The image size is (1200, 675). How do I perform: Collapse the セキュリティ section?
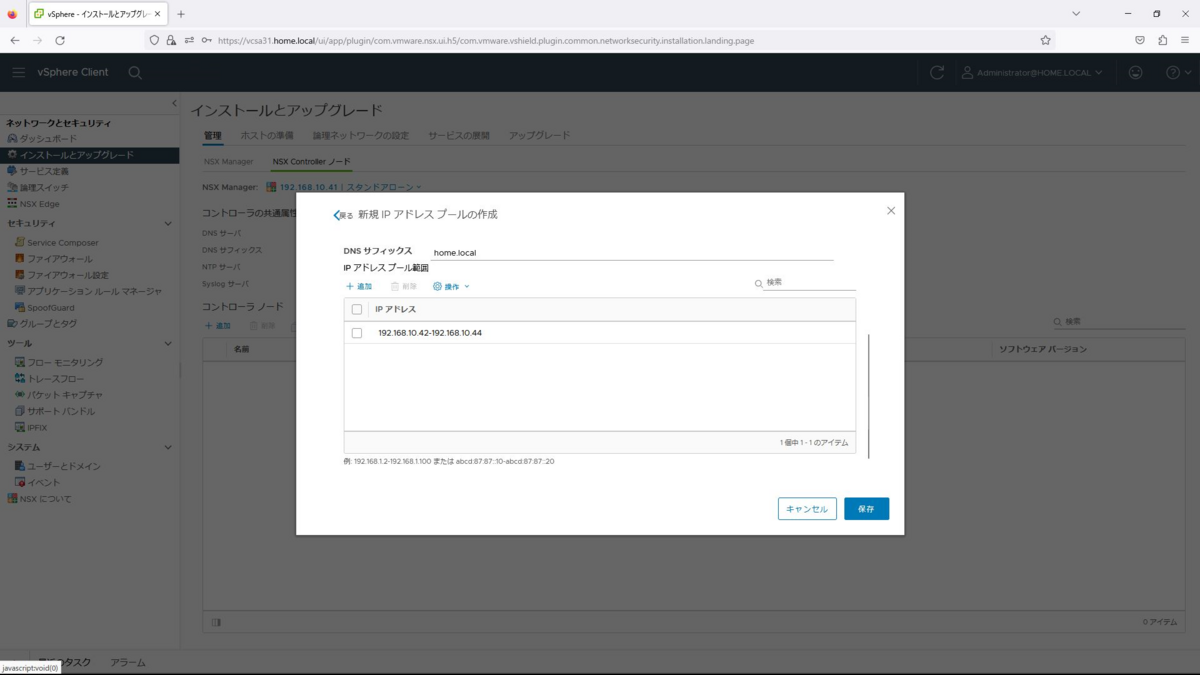(x=167, y=223)
